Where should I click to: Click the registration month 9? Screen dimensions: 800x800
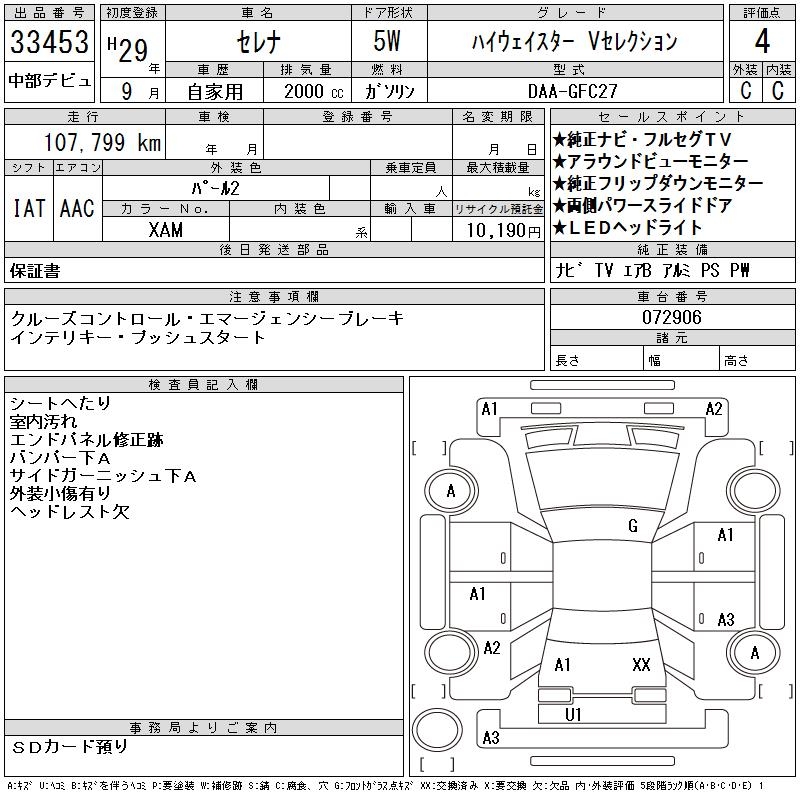click(x=127, y=91)
